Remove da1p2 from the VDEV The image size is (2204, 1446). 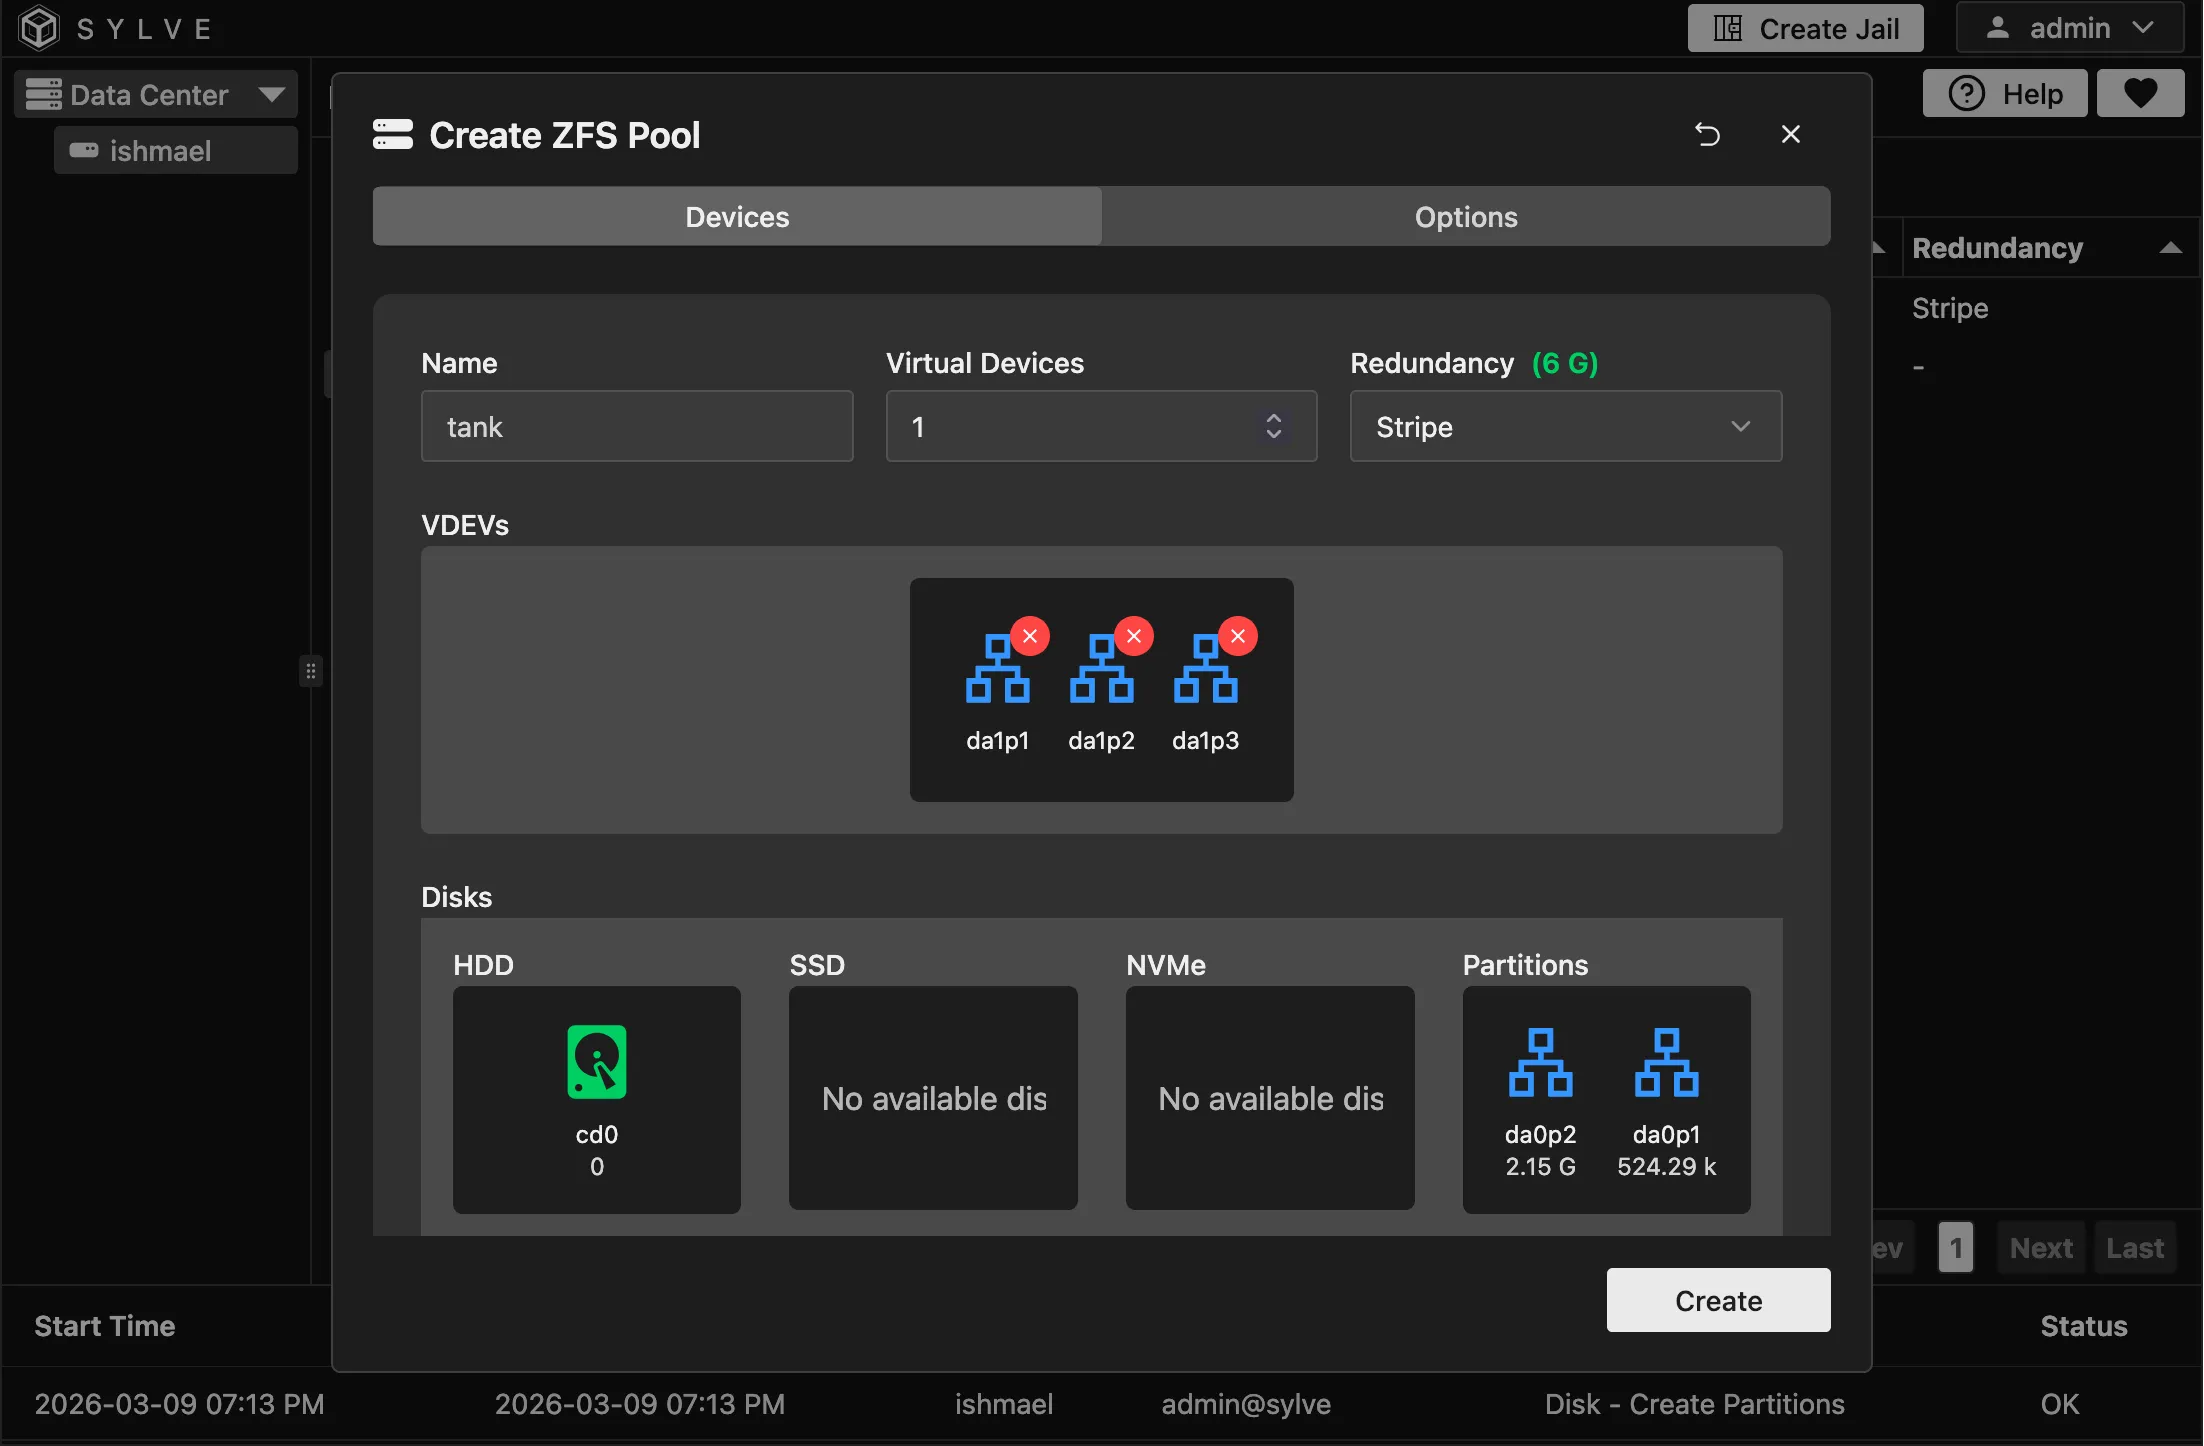pos(1134,635)
